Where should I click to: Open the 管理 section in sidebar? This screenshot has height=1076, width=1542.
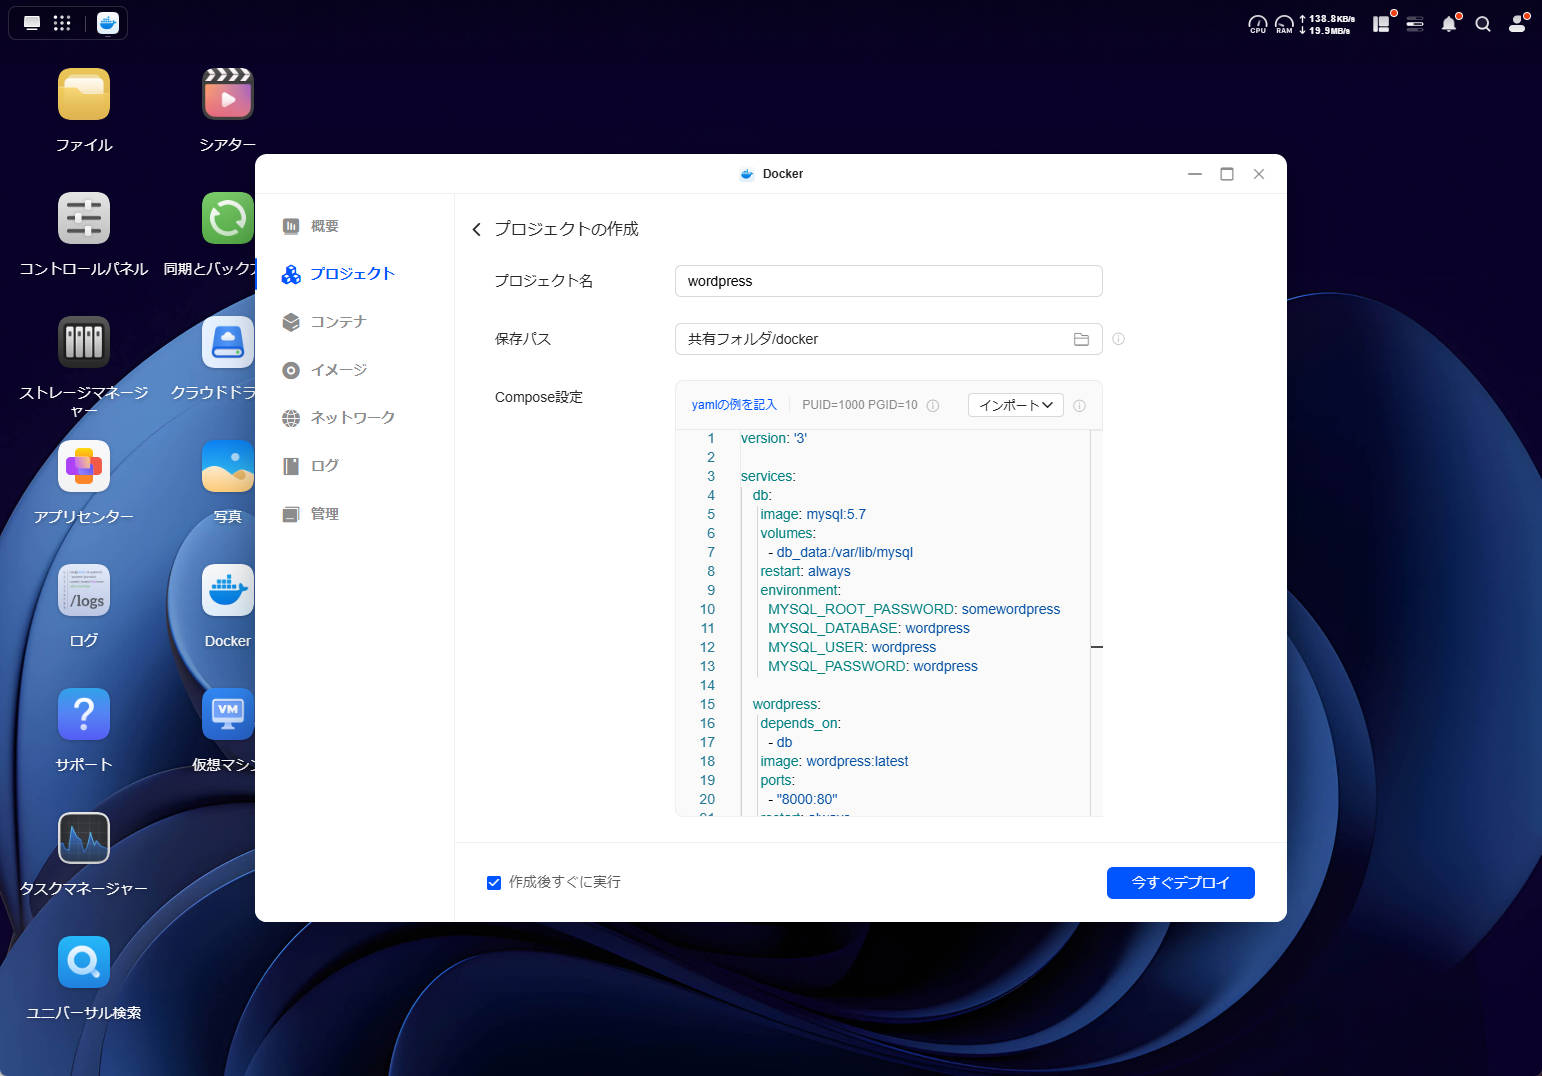click(312, 514)
